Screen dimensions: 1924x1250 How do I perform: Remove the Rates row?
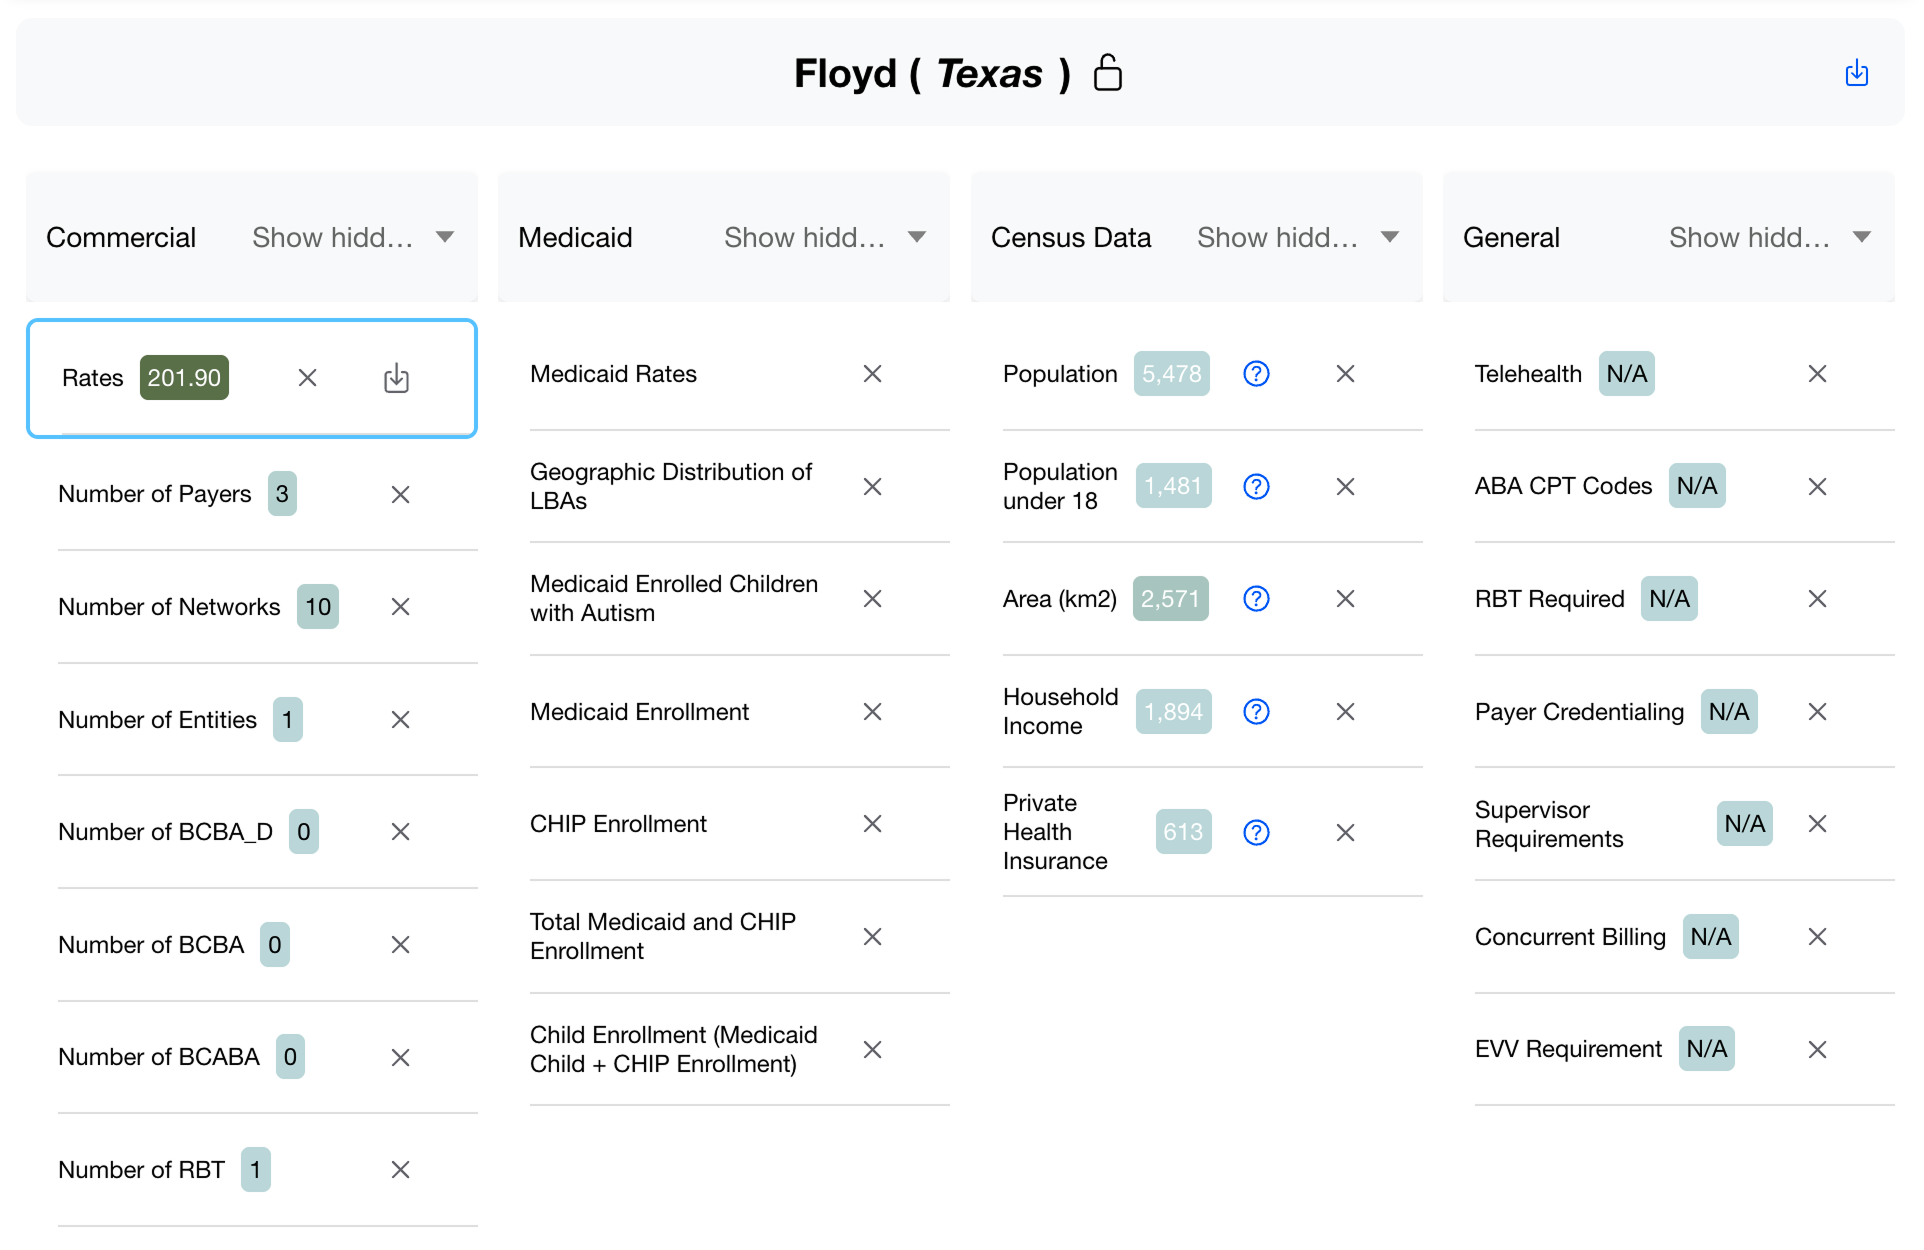tap(308, 378)
